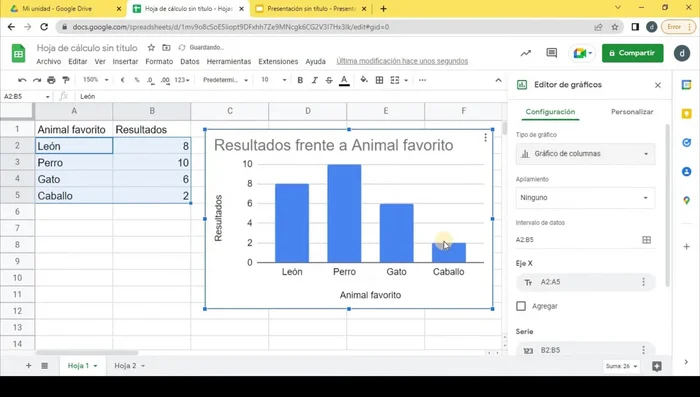Open the Google Sheets home icon

pos(18,54)
